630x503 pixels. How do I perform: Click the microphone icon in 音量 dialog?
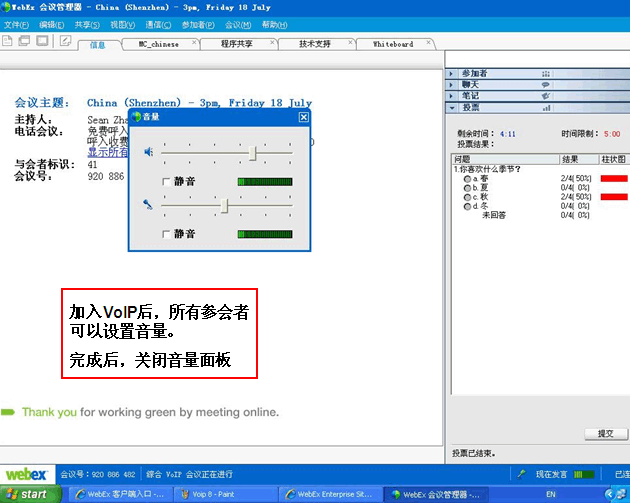[x=148, y=204]
